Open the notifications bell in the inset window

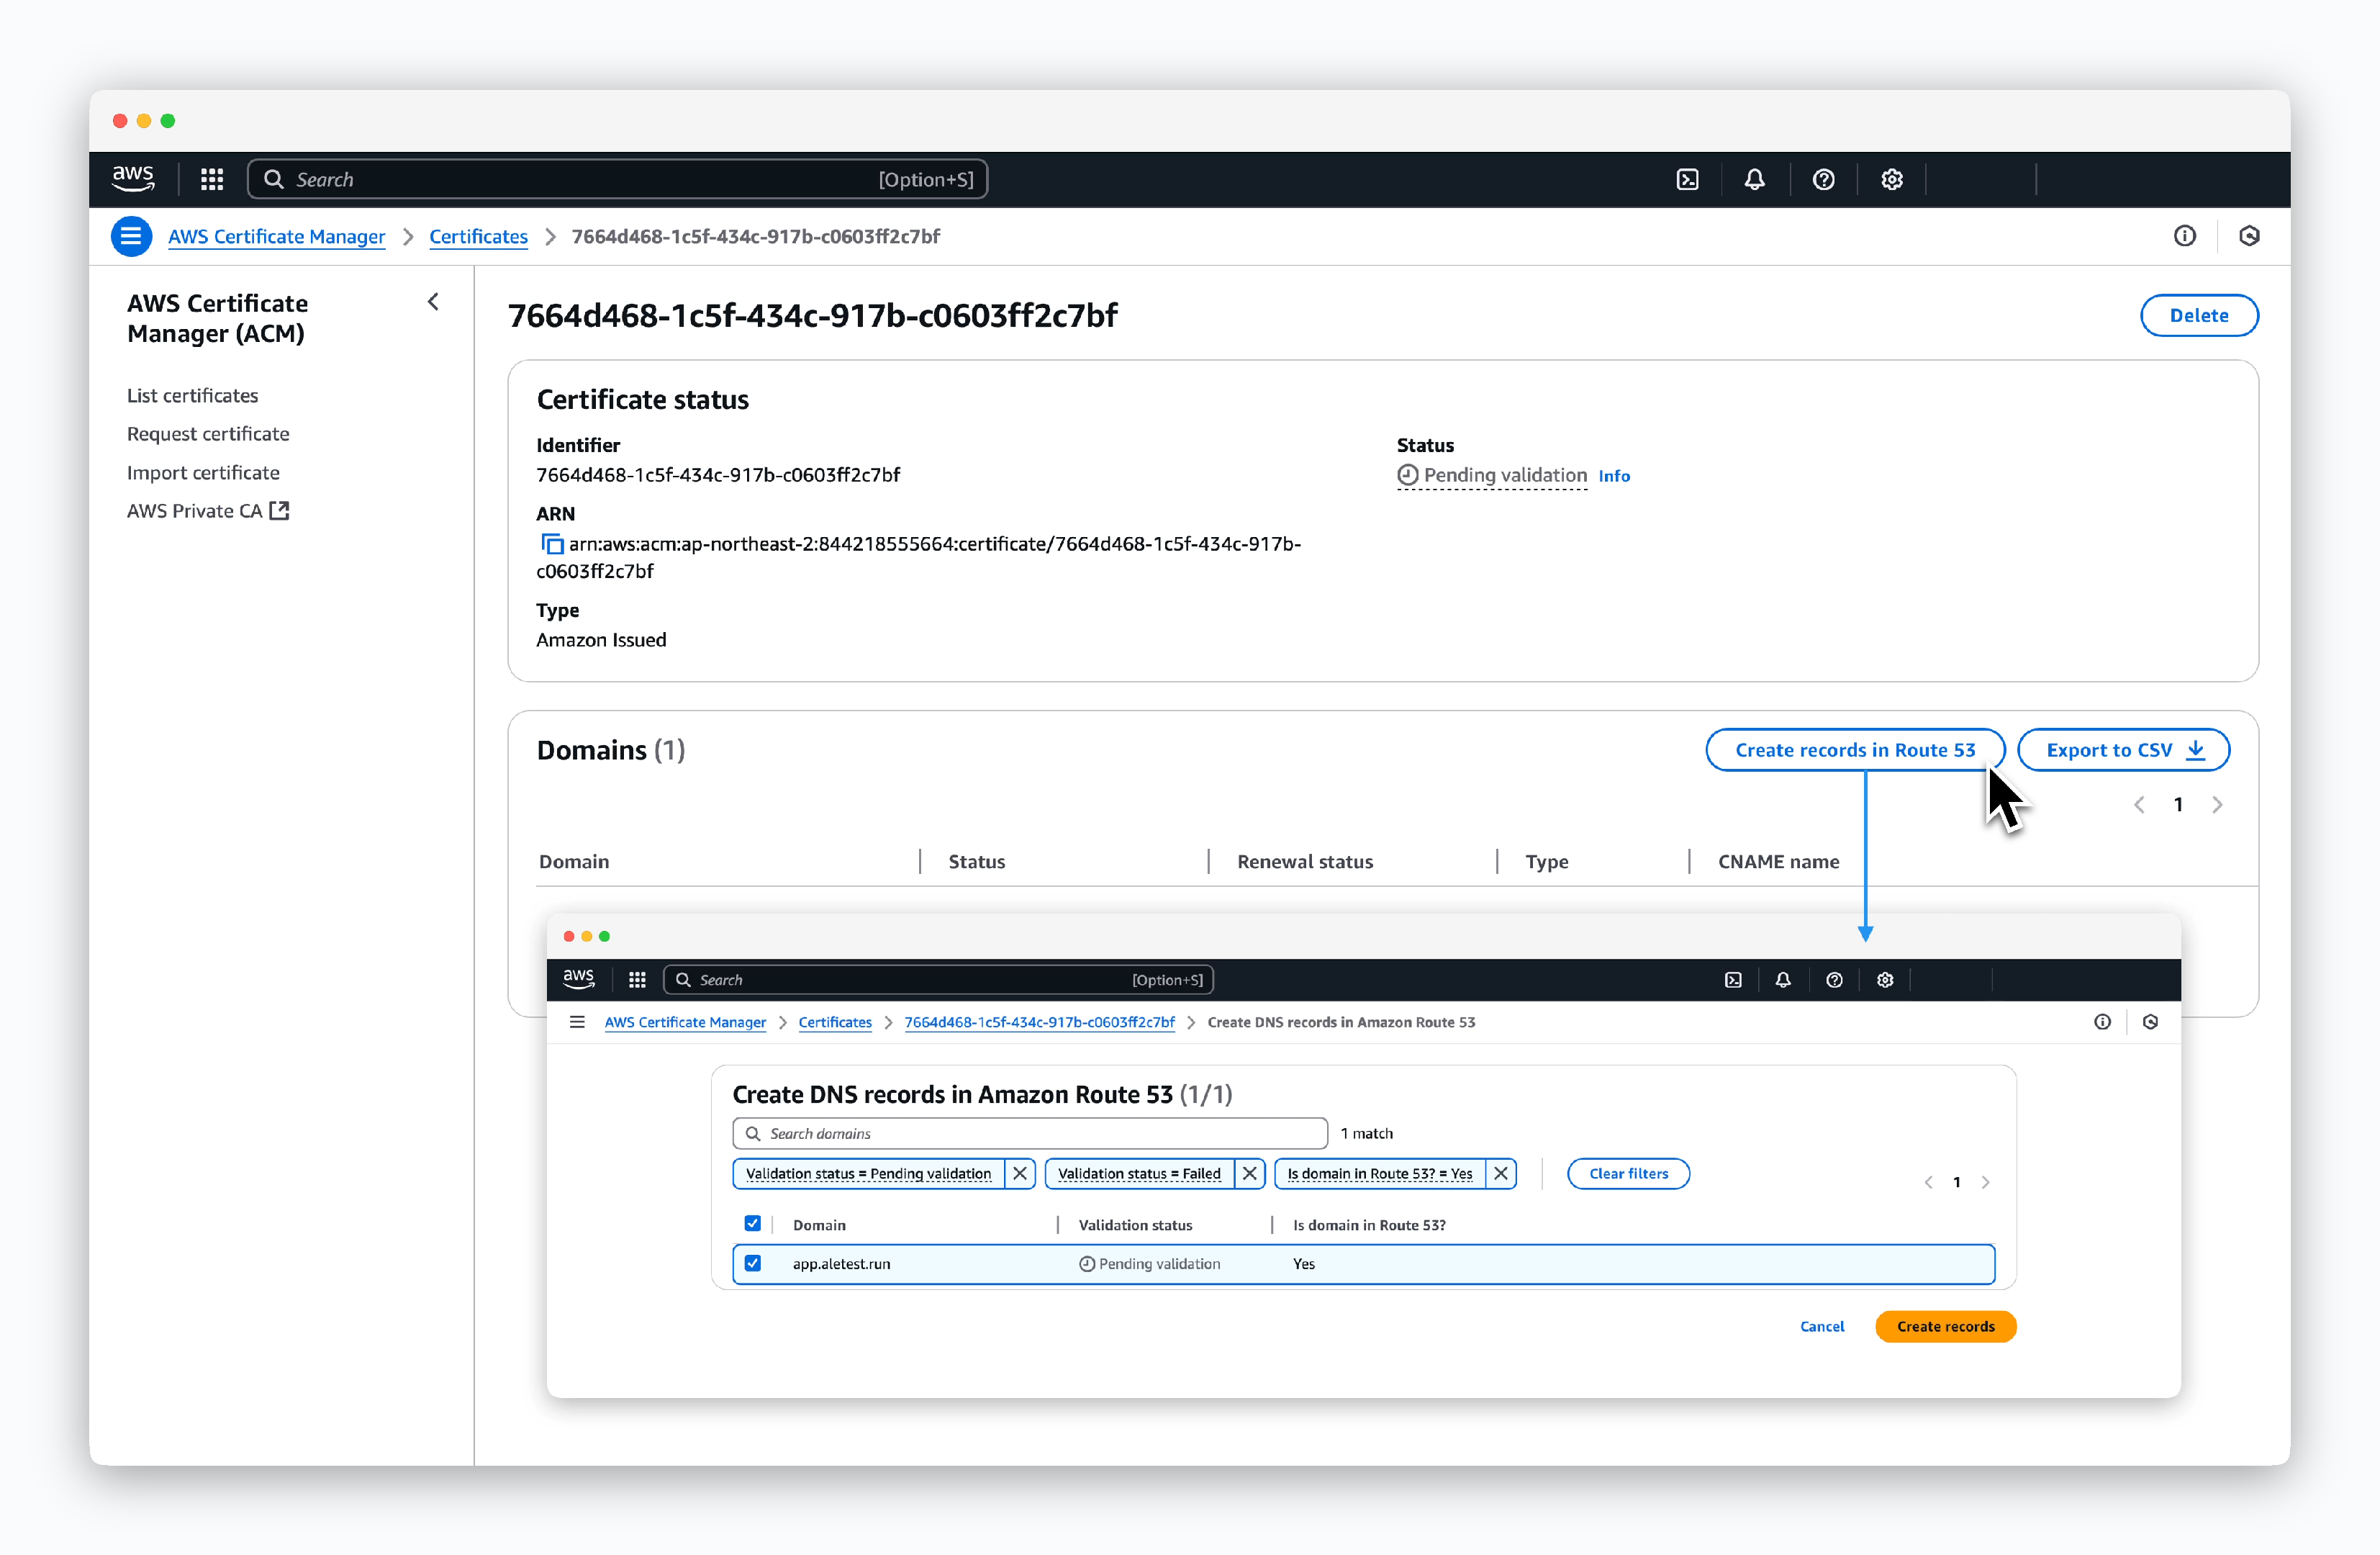coord(1783,980)
